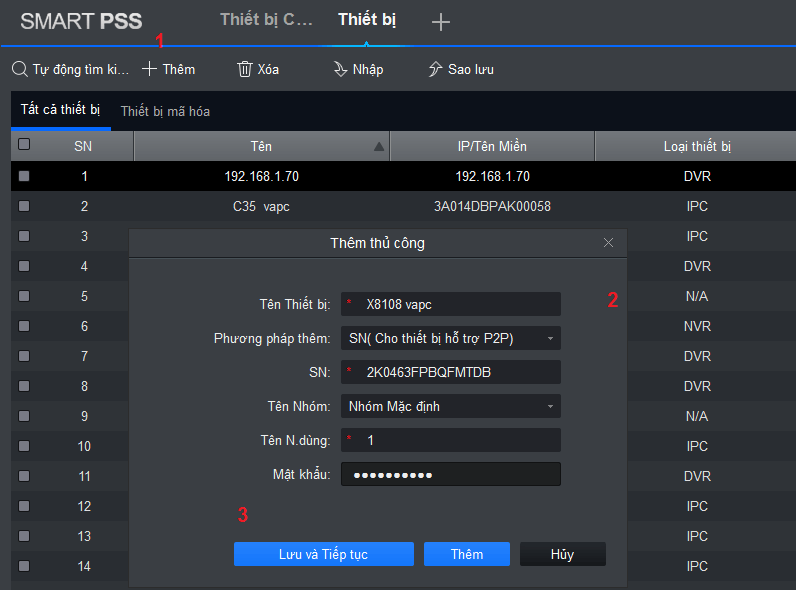Click the Tên N.dùng input field
The height and width of the screenshot is (590, 796).
click(x=451, y=440)
